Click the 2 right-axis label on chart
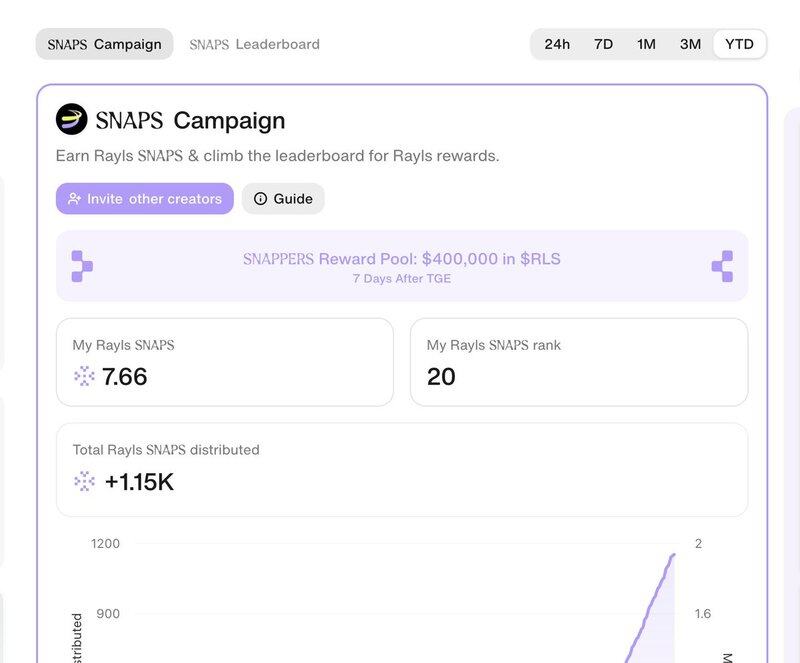Screen dimensions: 800x663 point(698,544)
